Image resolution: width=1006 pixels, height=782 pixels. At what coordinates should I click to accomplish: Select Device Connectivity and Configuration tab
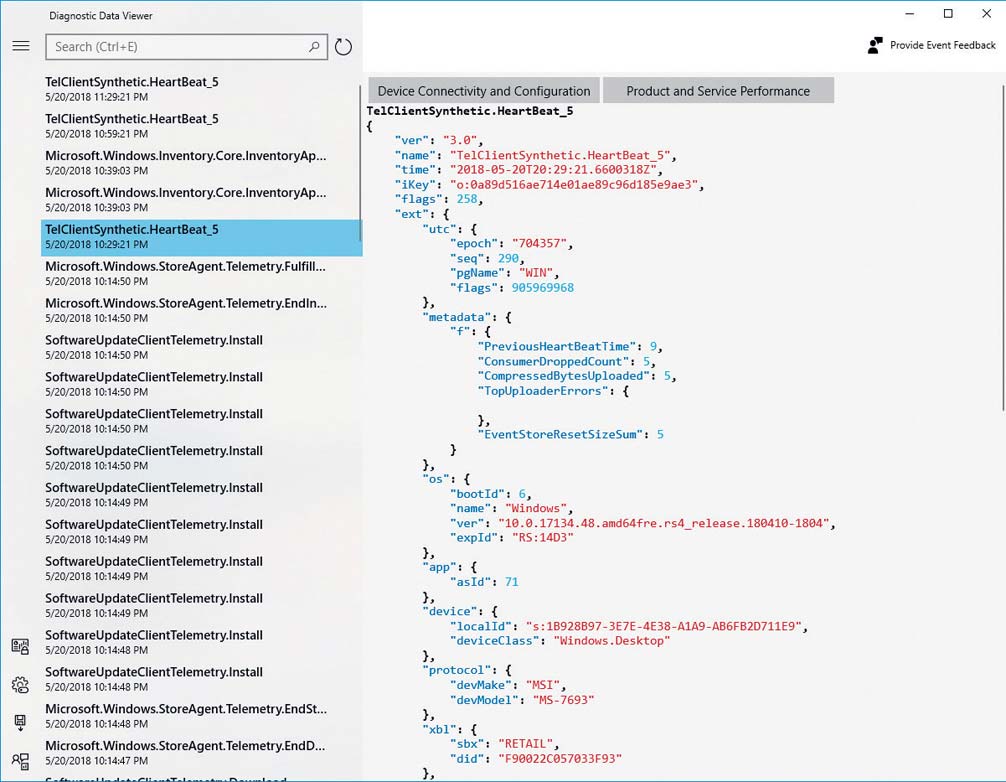[484, 90]
